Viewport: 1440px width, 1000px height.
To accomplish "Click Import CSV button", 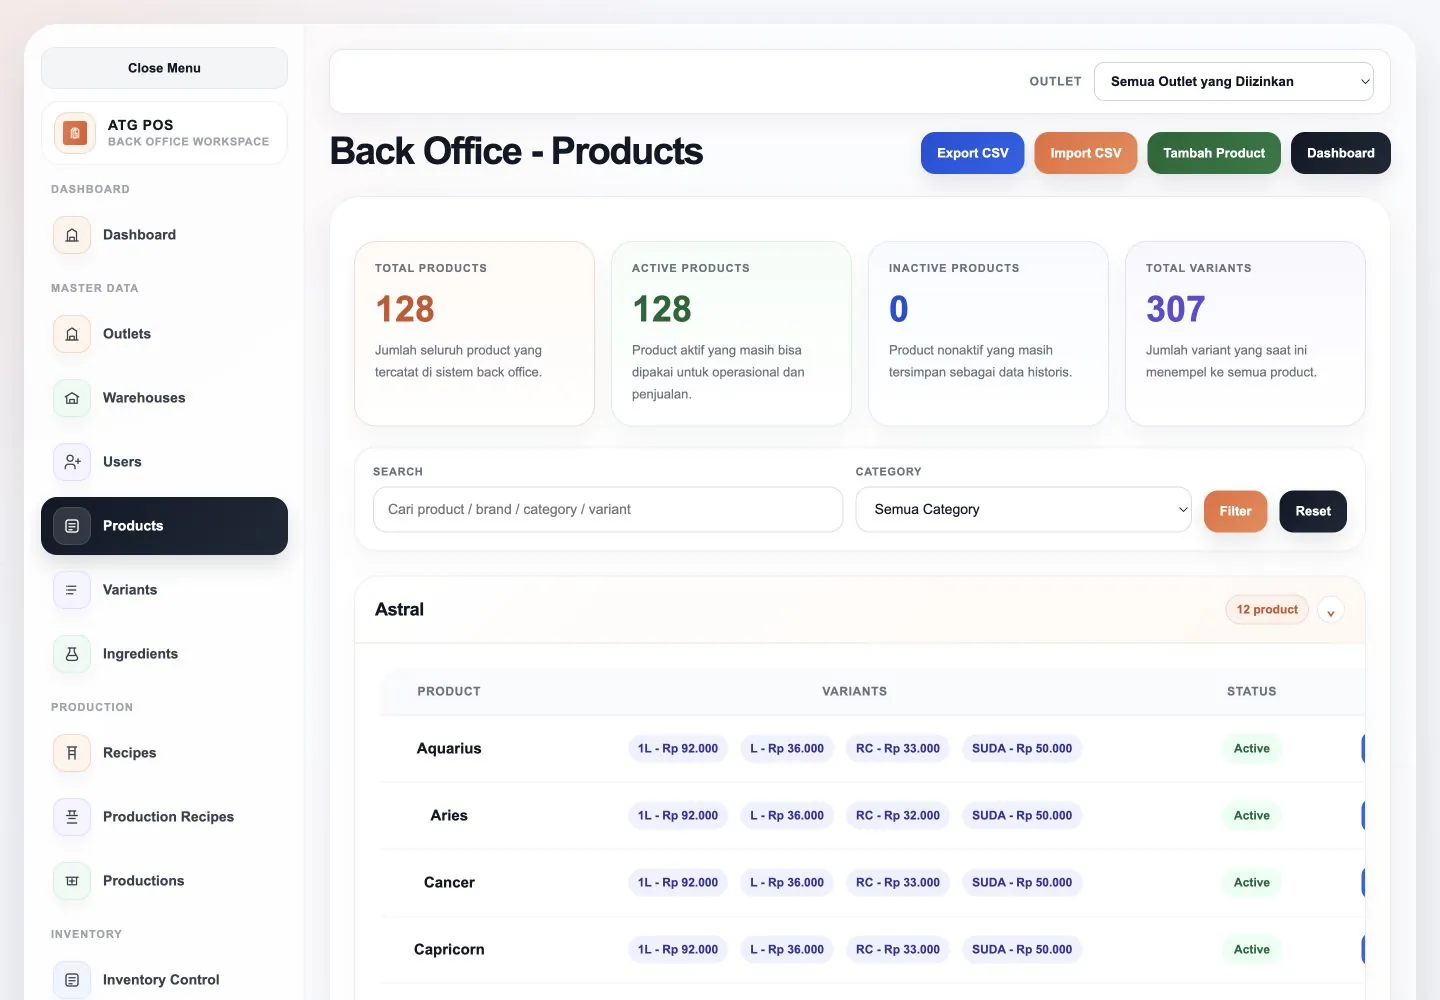I will coord(1085,153).
